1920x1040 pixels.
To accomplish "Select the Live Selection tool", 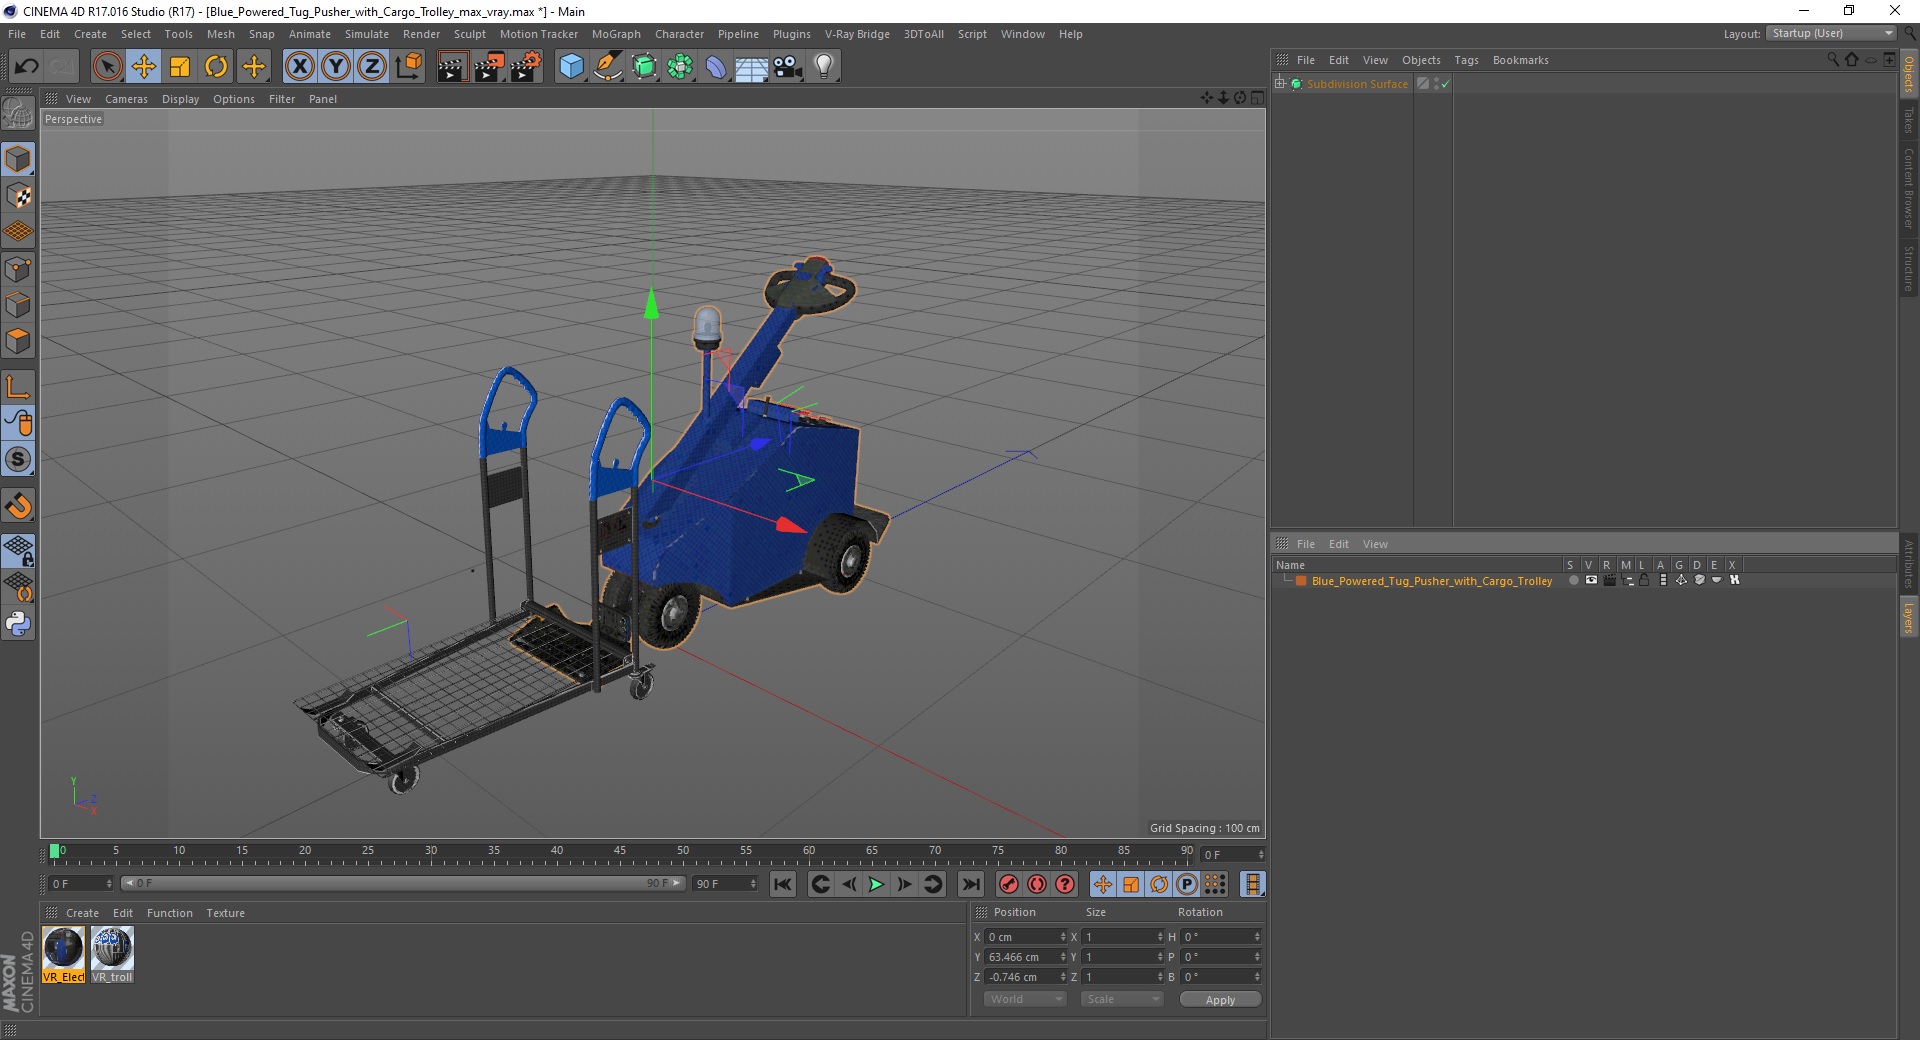I will [107, 67].
